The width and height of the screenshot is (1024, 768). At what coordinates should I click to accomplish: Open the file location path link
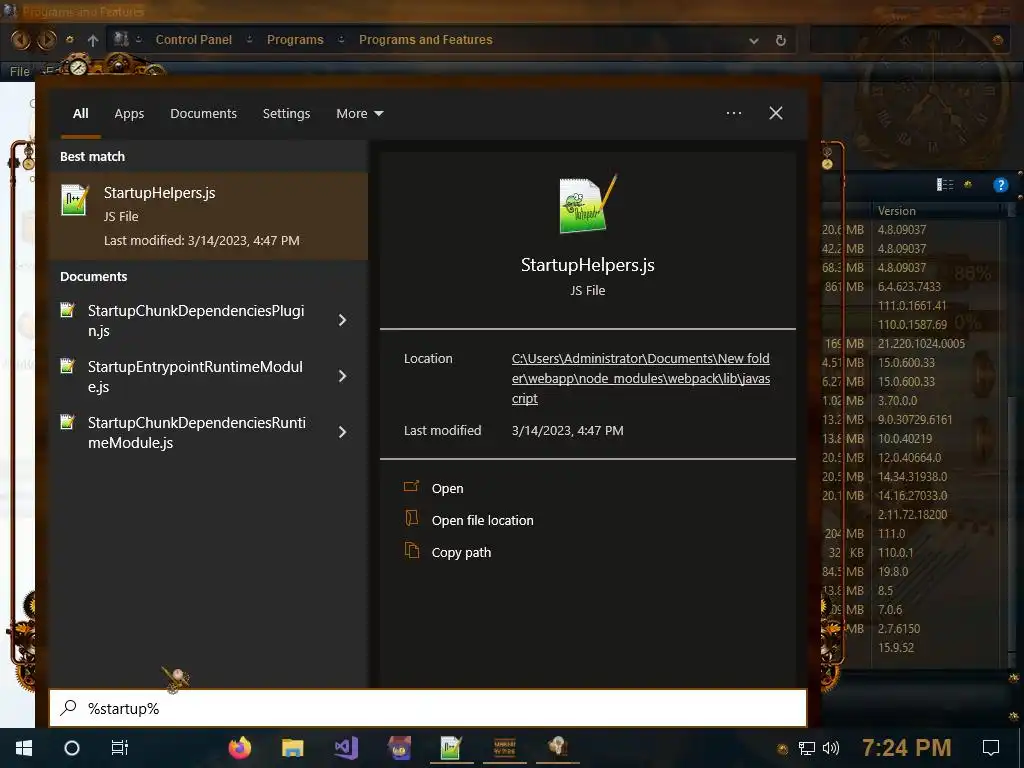[641, 378]
